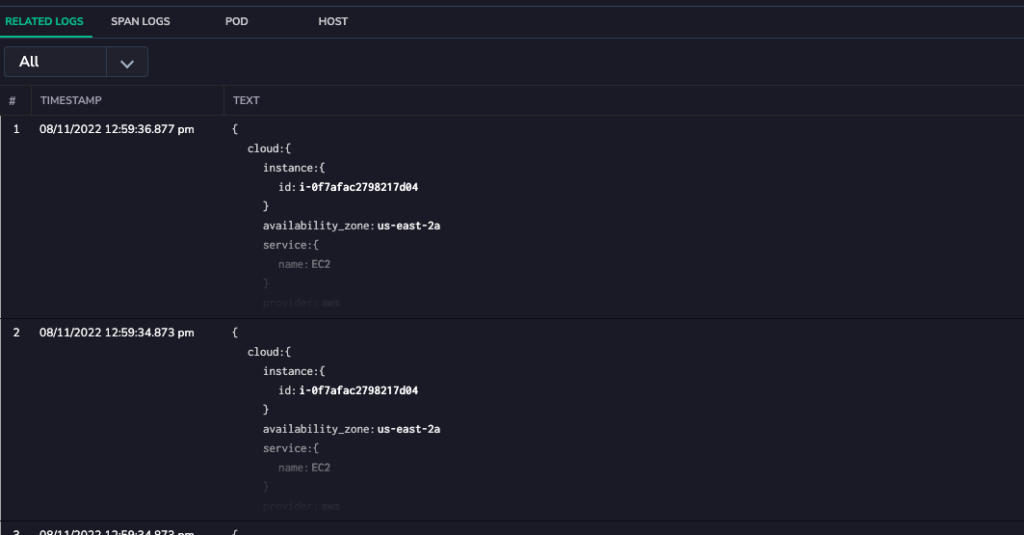Collapse the service object in first log
This screenshot has height=535, width=1024.
coord(291,245)
